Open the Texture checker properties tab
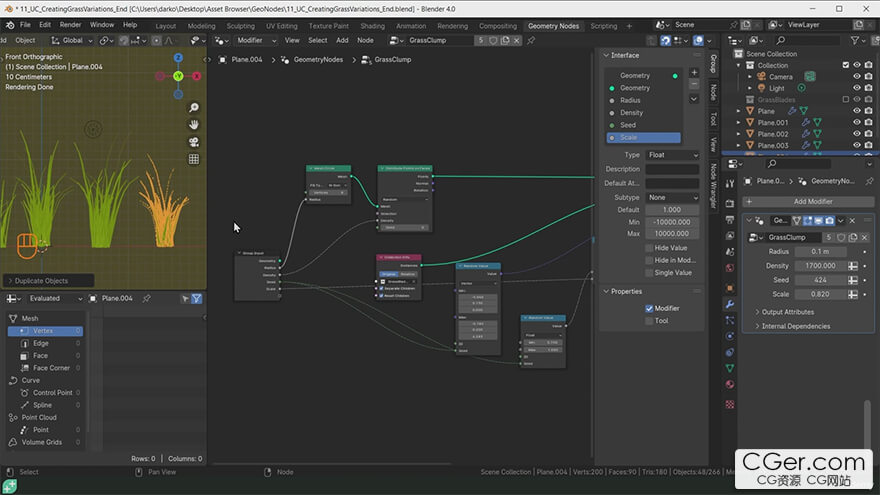Image resolution: width=880 pixels, height=495 pixels. click(x=730, y=404)
